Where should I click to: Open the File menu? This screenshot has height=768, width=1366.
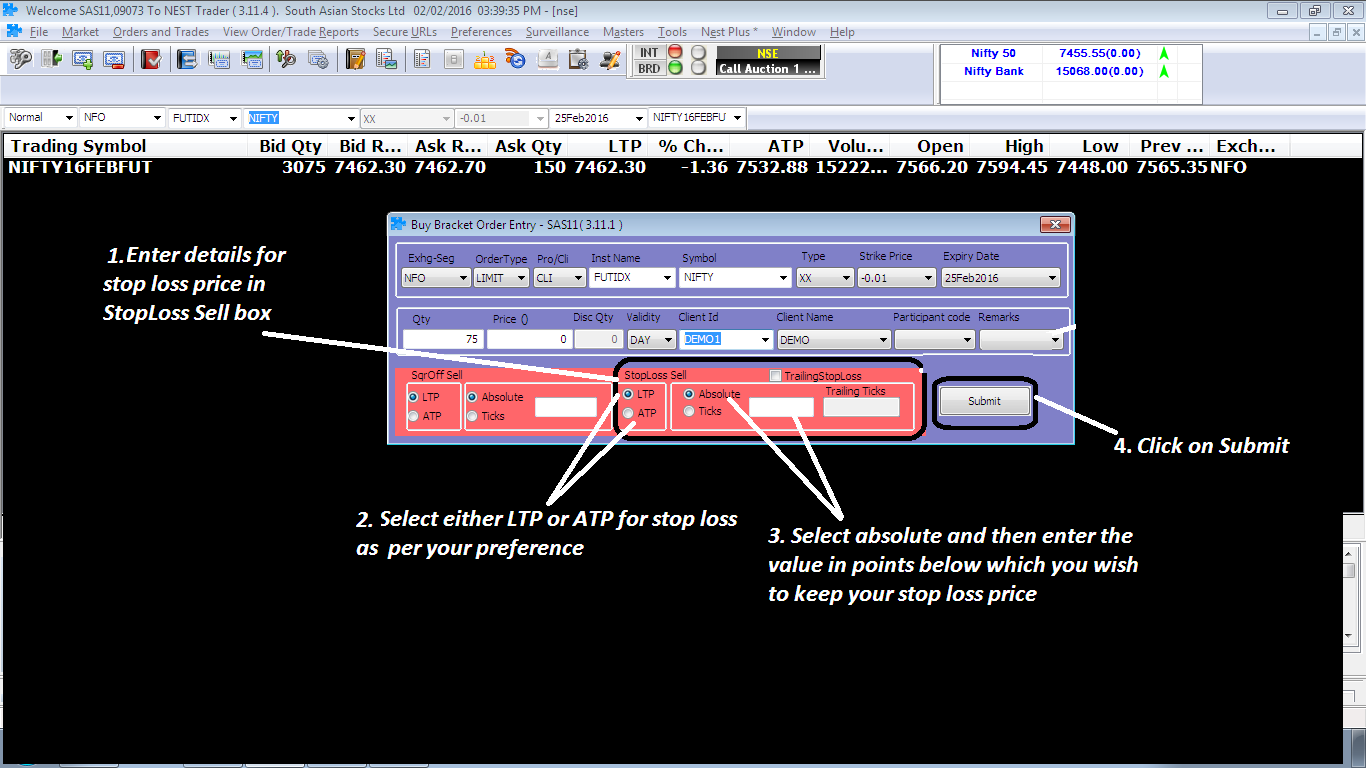tap(39, 32)
